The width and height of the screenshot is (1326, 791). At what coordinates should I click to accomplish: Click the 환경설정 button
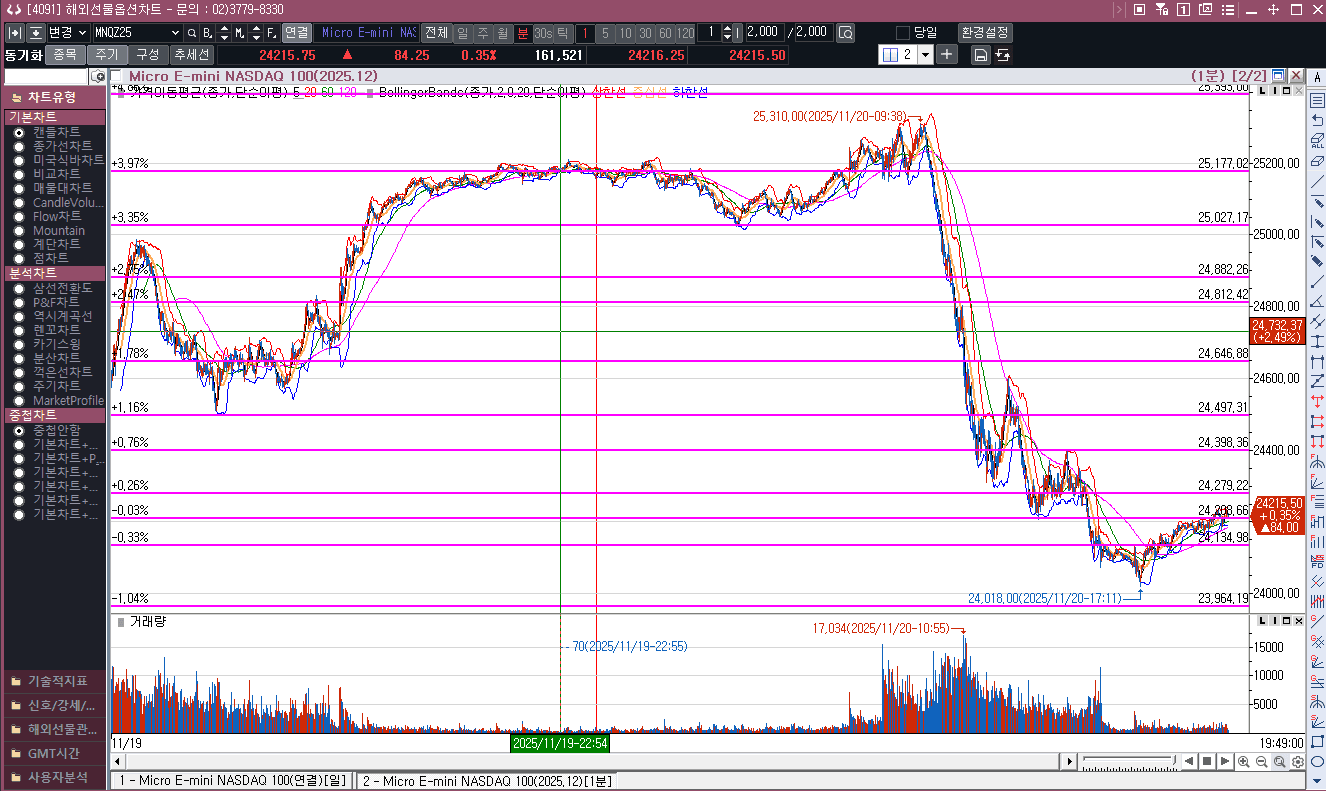click(984, 32)
